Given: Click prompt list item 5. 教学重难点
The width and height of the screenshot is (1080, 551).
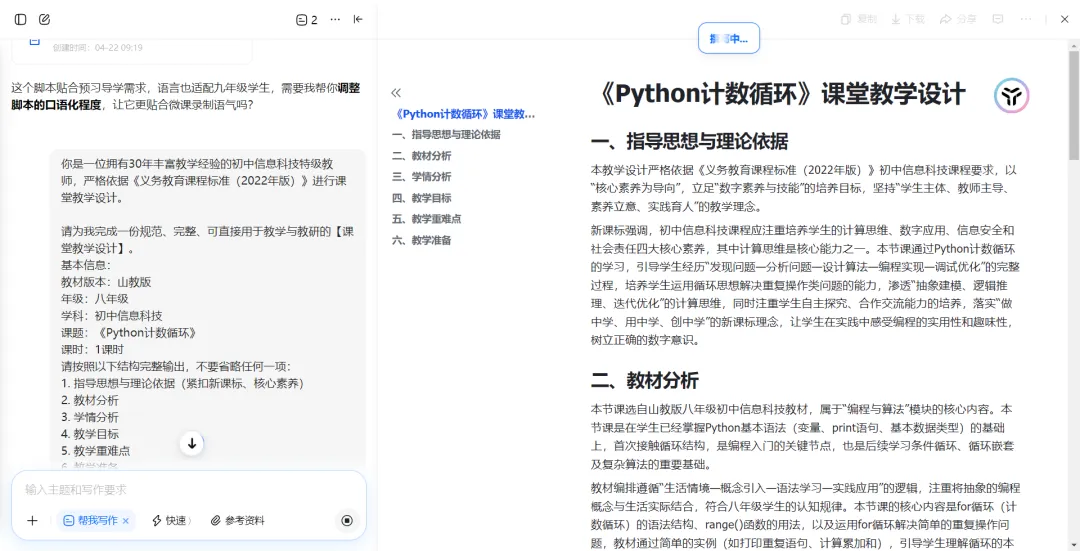Looking at the screenshot, I should click(x=95, y=451).
